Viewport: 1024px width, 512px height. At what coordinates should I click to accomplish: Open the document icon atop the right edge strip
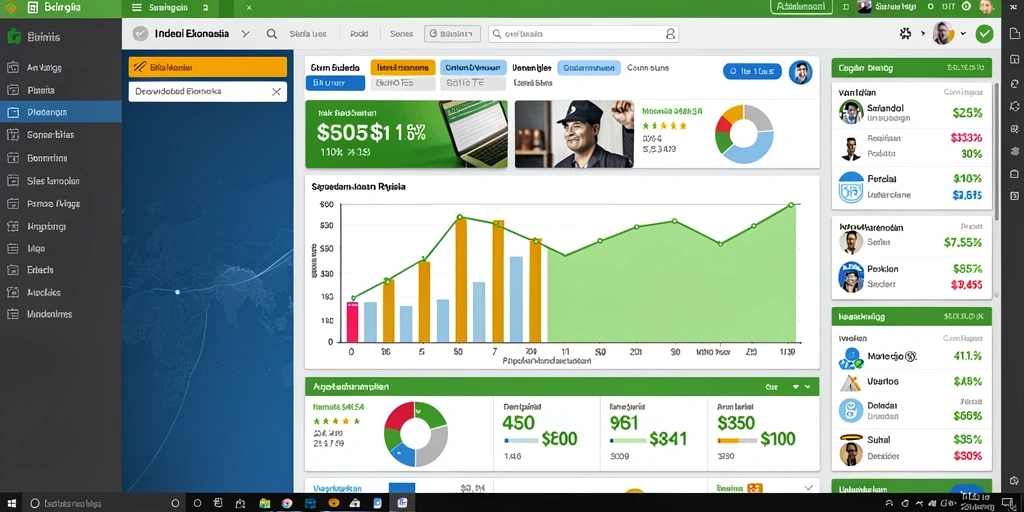[1014, 33]
